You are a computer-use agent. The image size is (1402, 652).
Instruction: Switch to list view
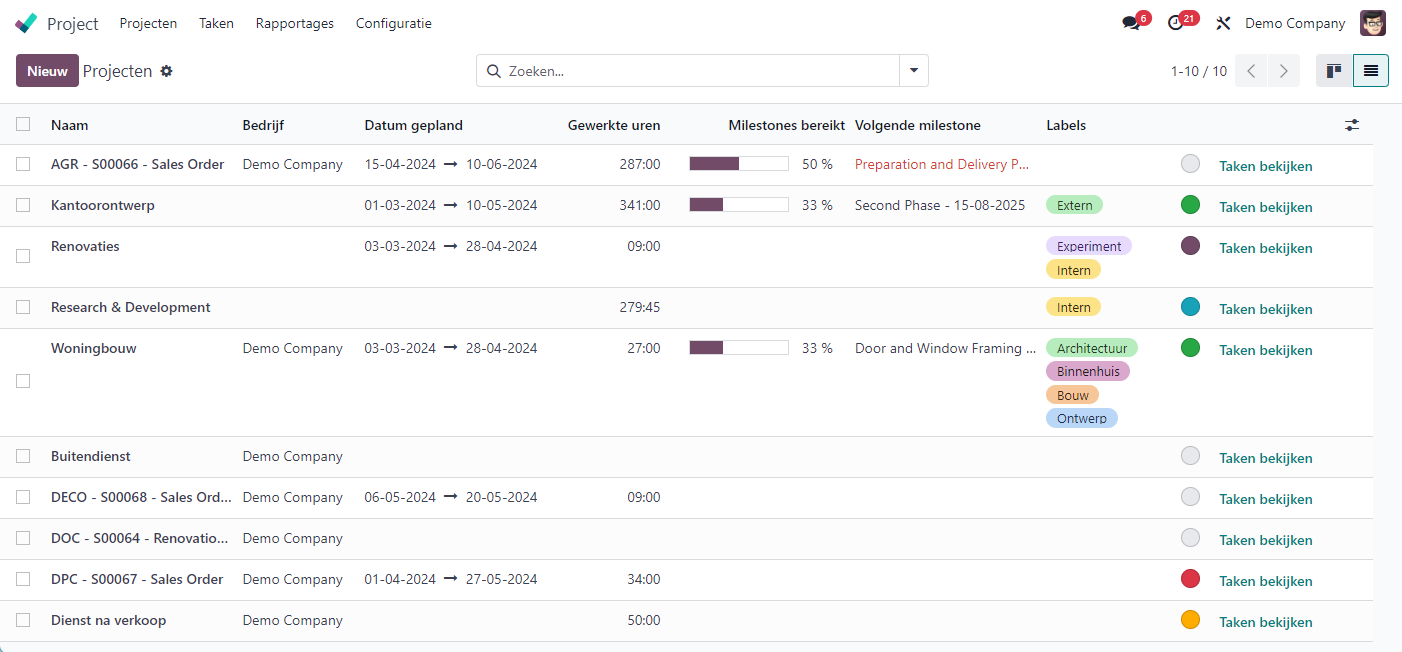[1370, 71]
